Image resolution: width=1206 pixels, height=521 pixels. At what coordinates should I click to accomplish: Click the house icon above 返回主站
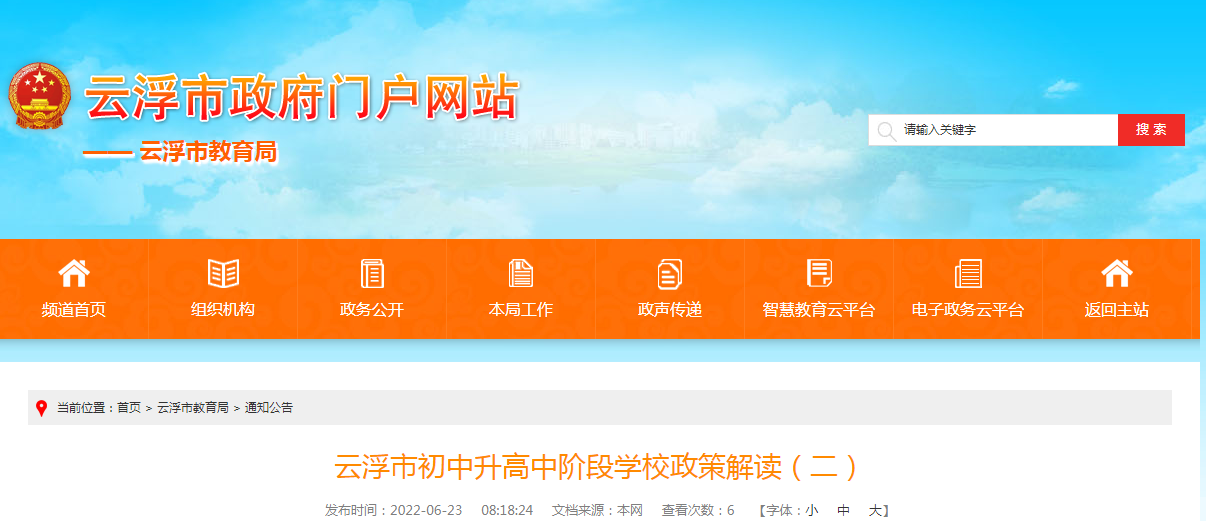(x=1117, y=273)
